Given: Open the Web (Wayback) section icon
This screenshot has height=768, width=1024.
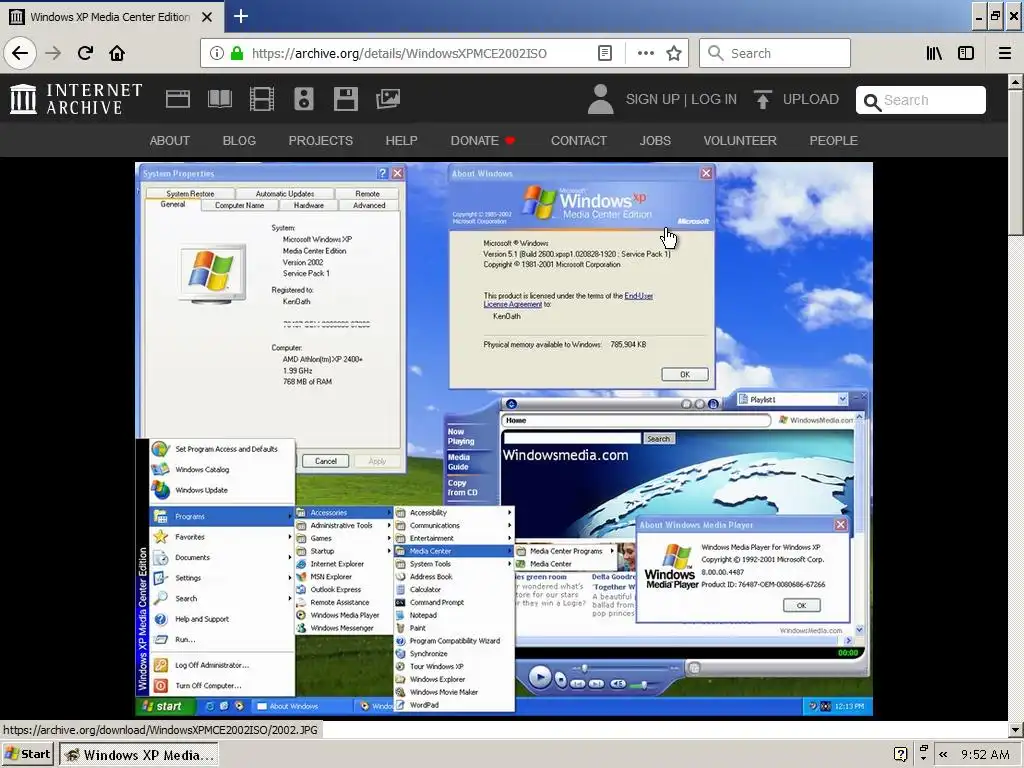Looking at the screenshot, I should click(178, 99).
